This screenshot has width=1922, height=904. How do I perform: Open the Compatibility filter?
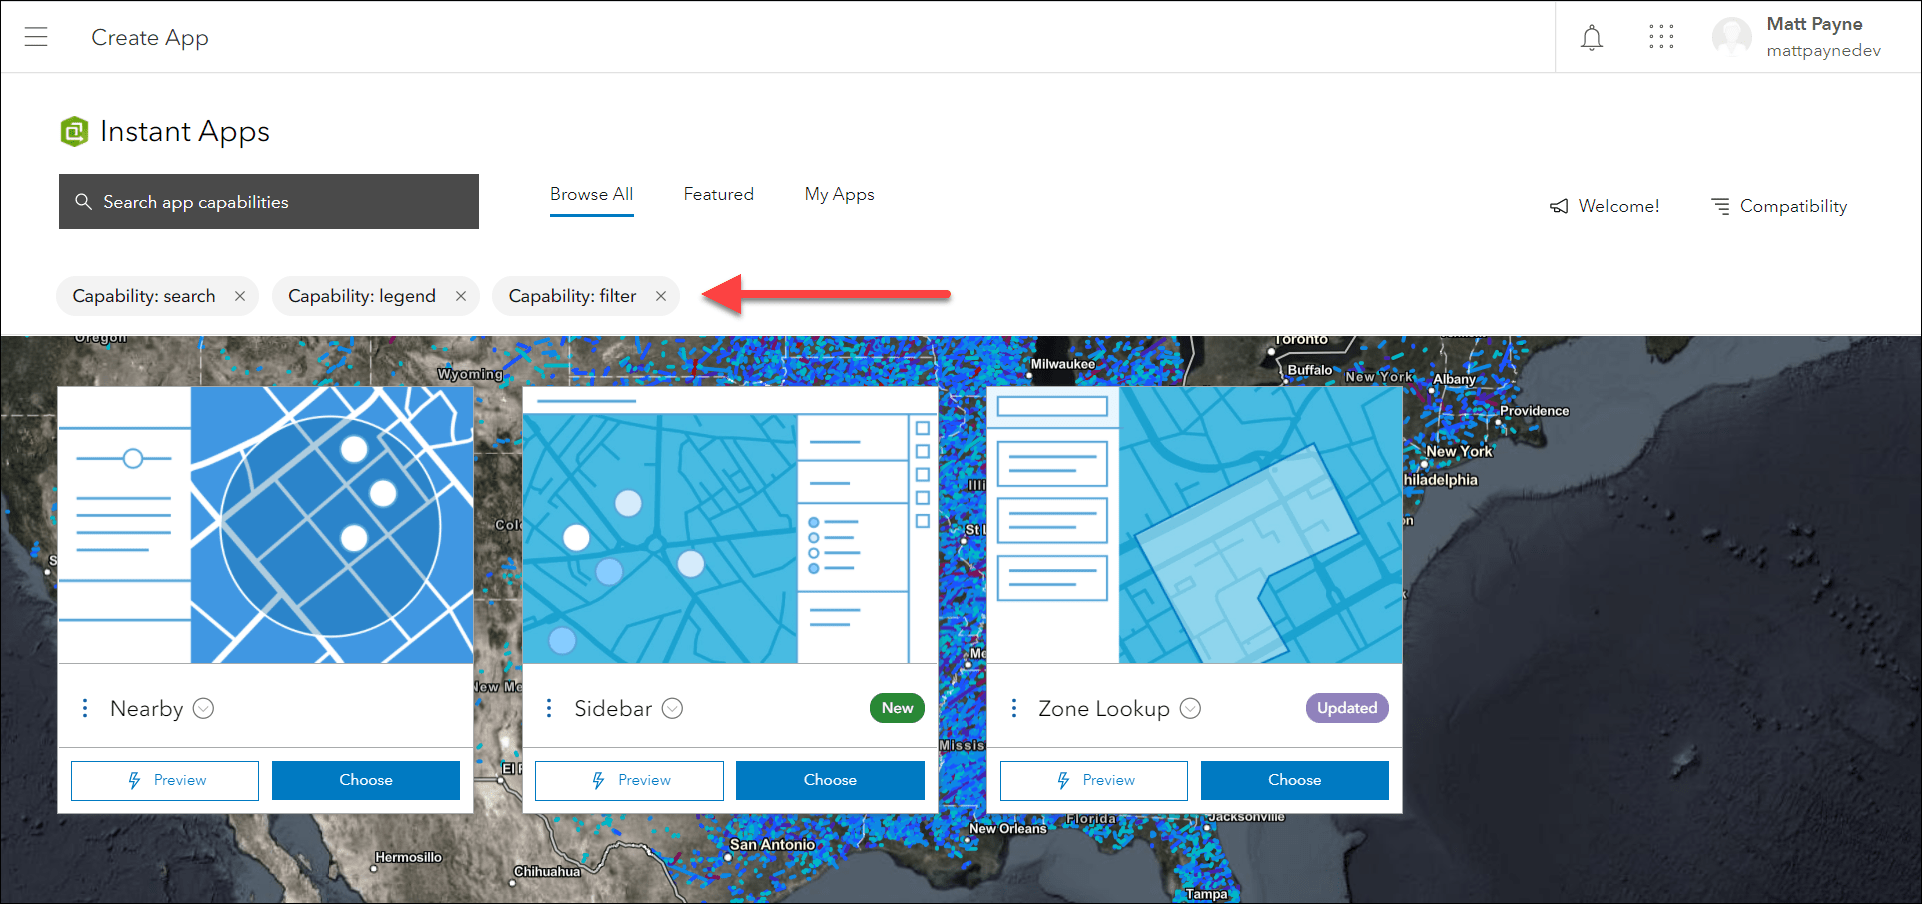click(1779, 206)
